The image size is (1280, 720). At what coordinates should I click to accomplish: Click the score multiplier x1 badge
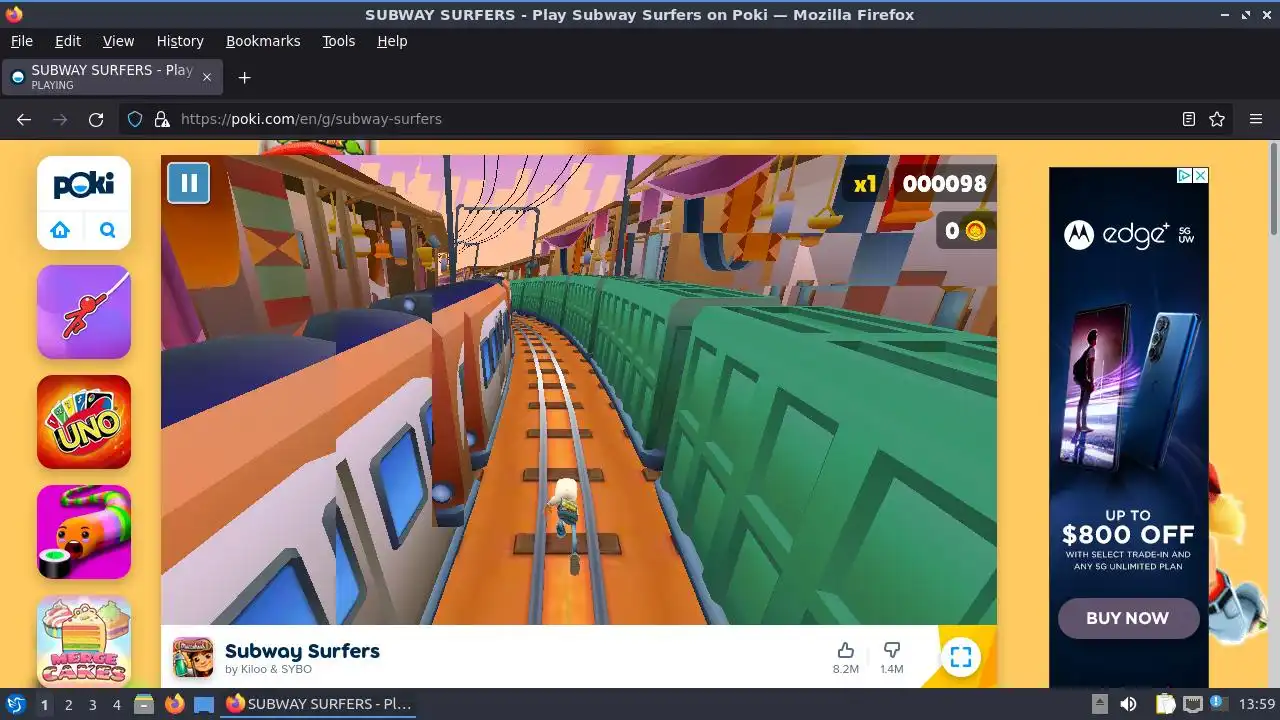[x=865, y=184]
